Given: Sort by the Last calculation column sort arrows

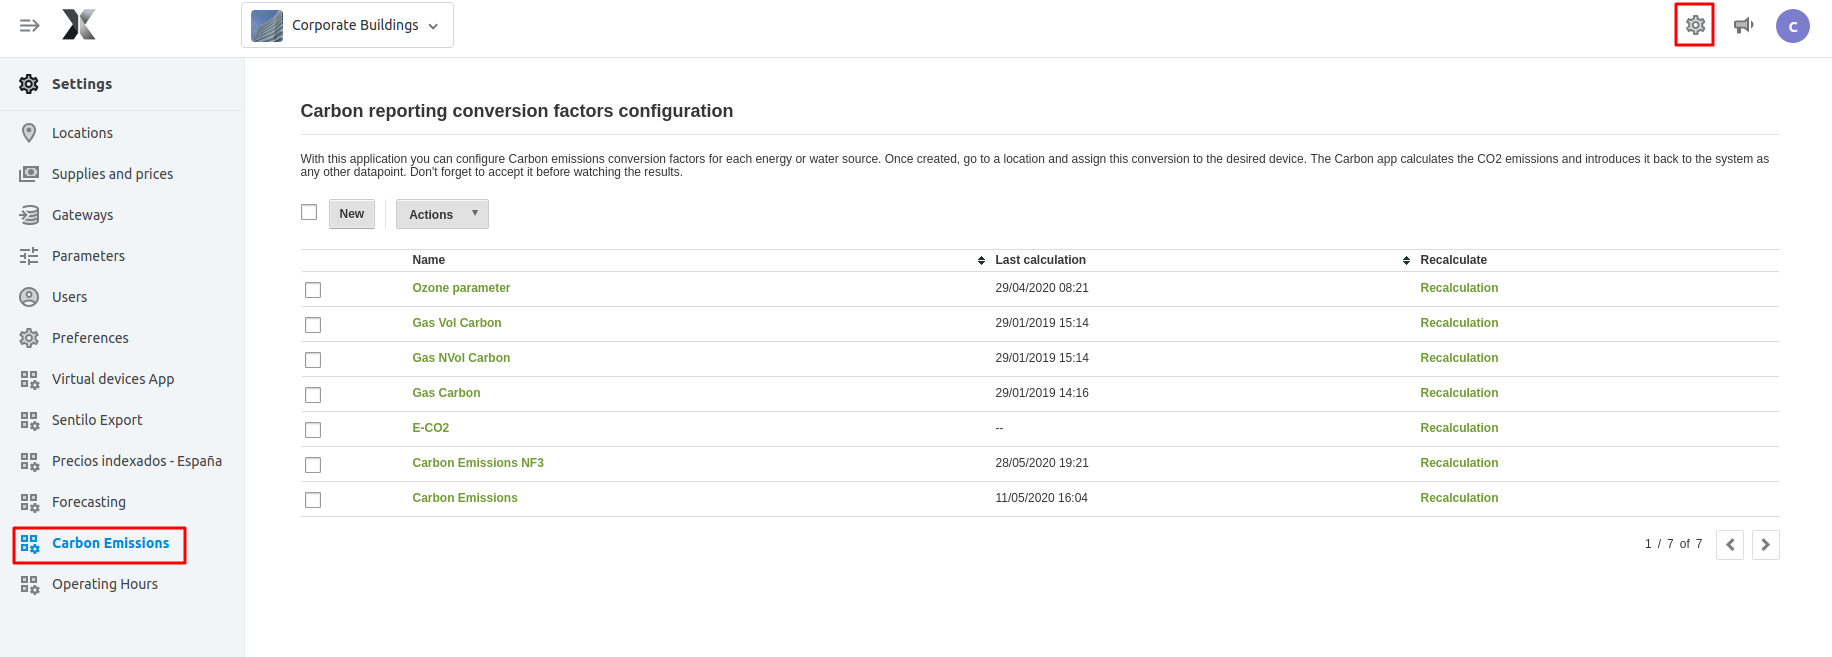Looking at the screenshot, I should (x=1406, y=260).
